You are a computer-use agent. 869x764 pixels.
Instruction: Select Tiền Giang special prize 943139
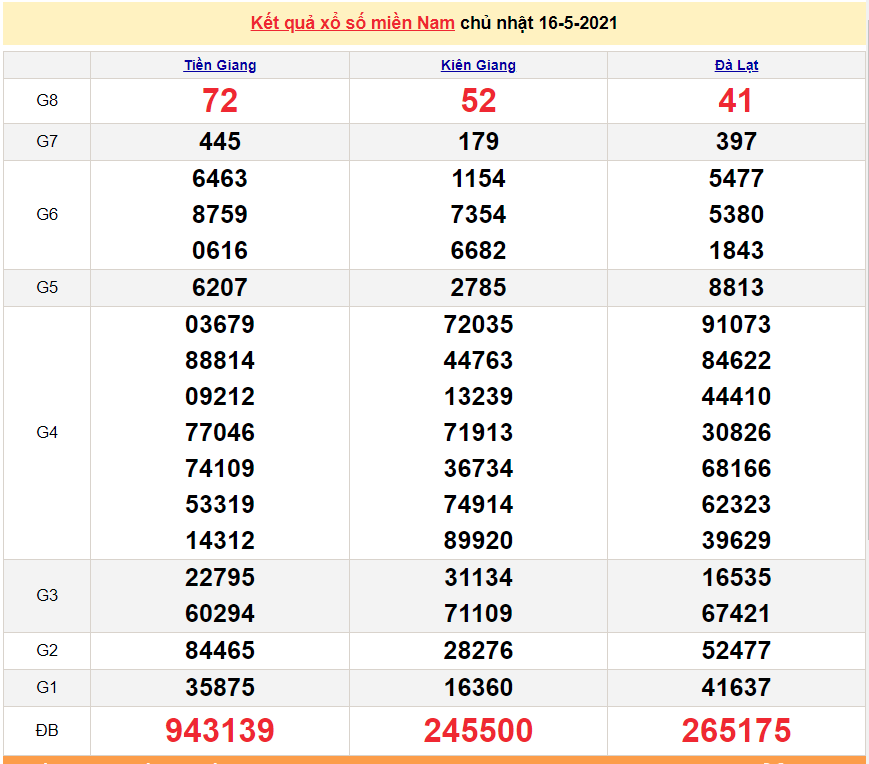220,731
